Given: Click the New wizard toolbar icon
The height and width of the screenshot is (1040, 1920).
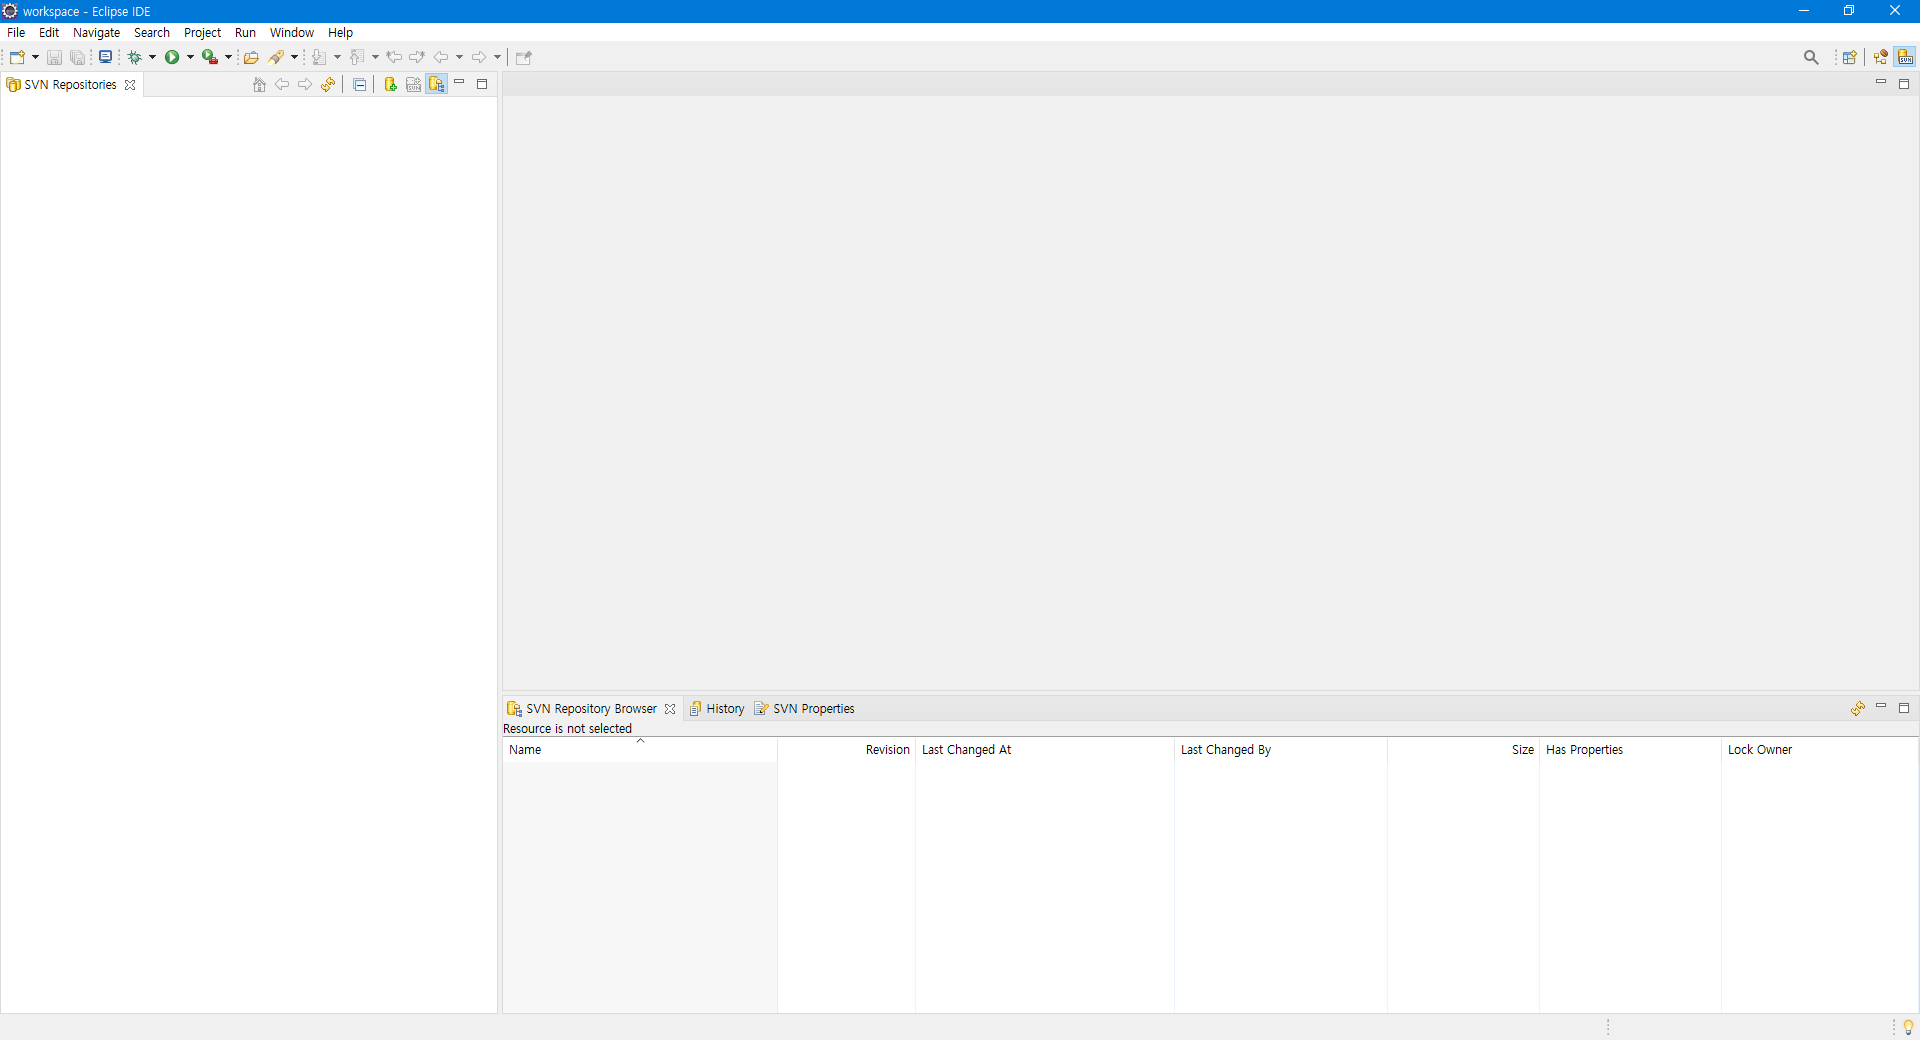Looking at the screenshot, I should coord(17,57).
